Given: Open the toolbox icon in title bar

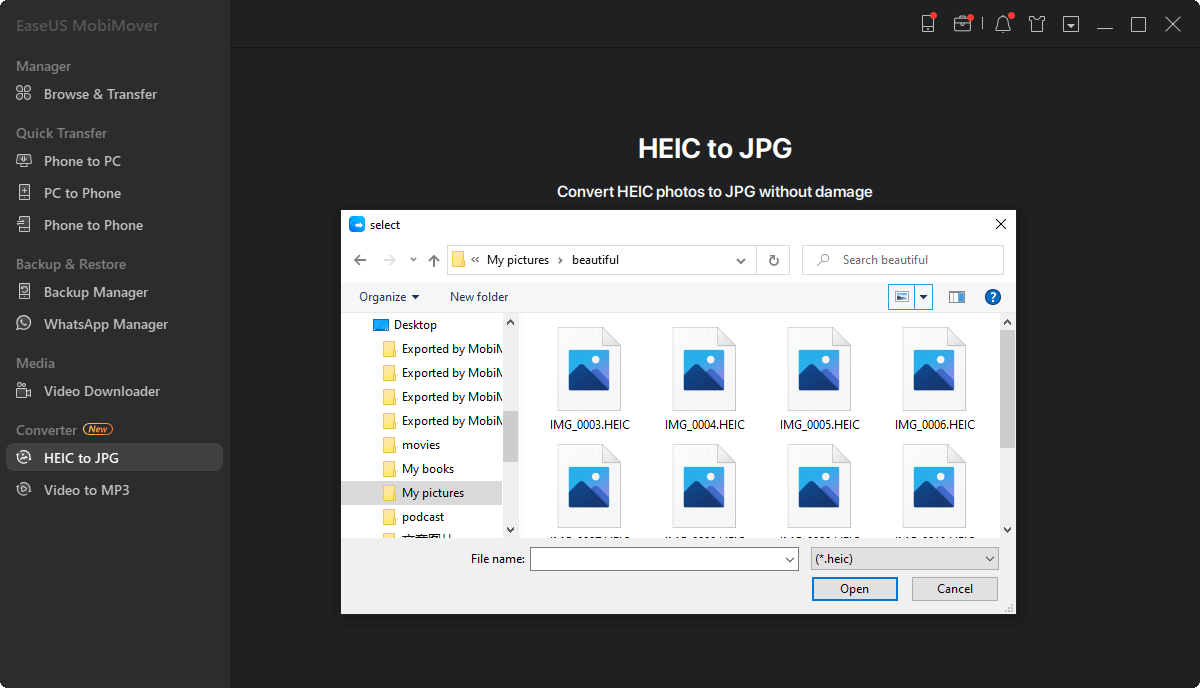Looking at the screenshot, I should pyautogui.click(x=963, y=24).
